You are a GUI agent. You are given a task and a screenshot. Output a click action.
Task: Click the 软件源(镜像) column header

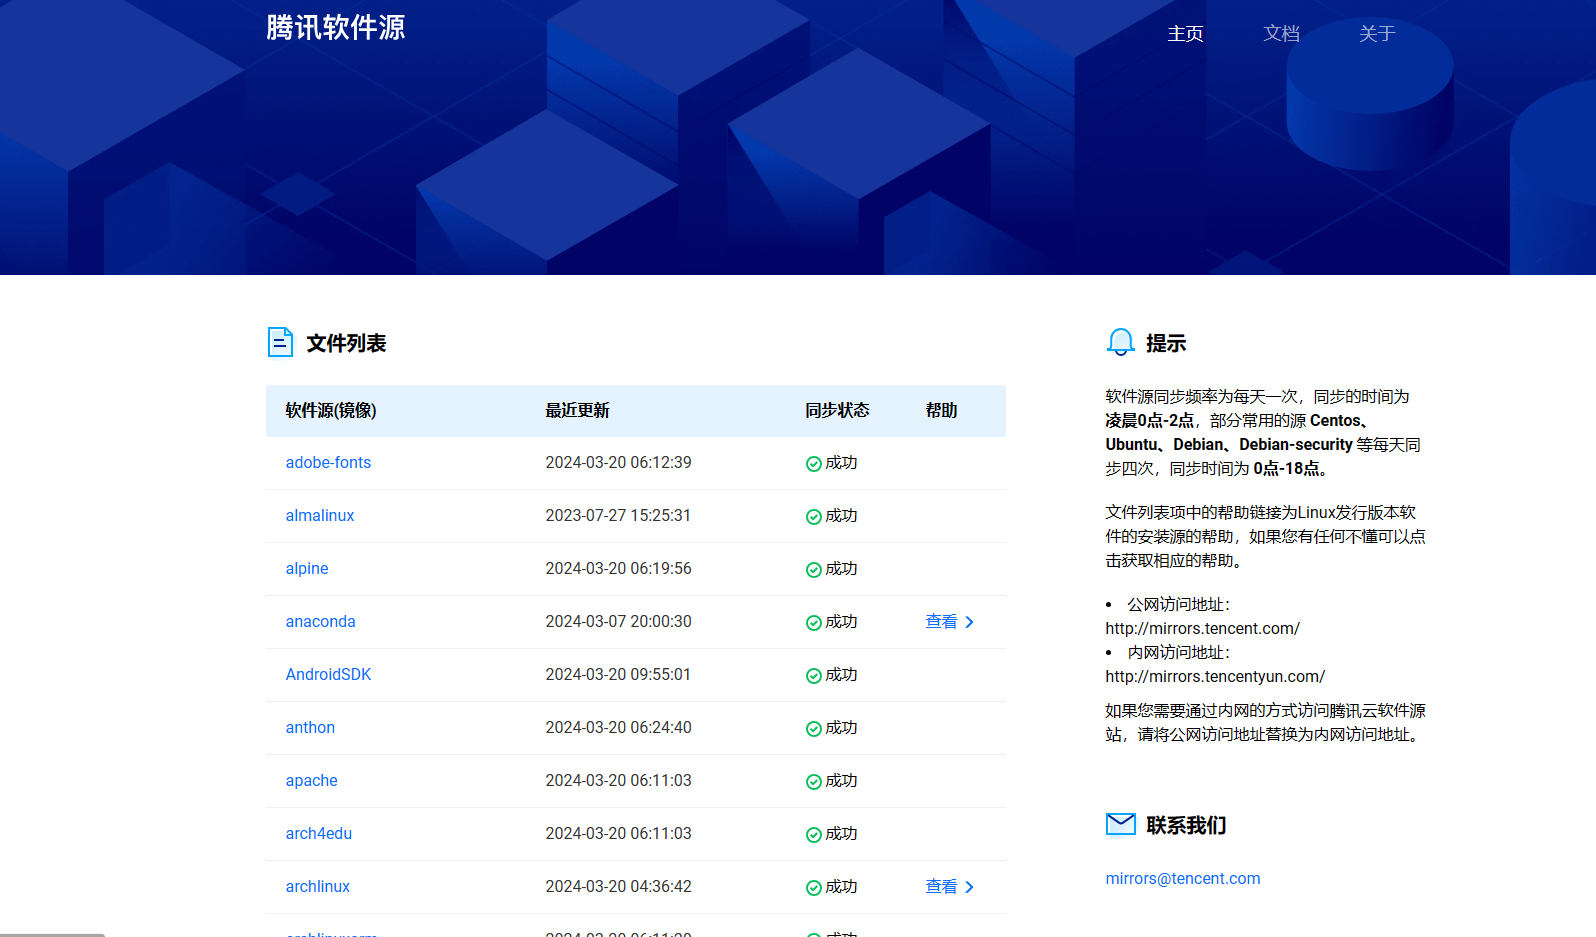331,410
